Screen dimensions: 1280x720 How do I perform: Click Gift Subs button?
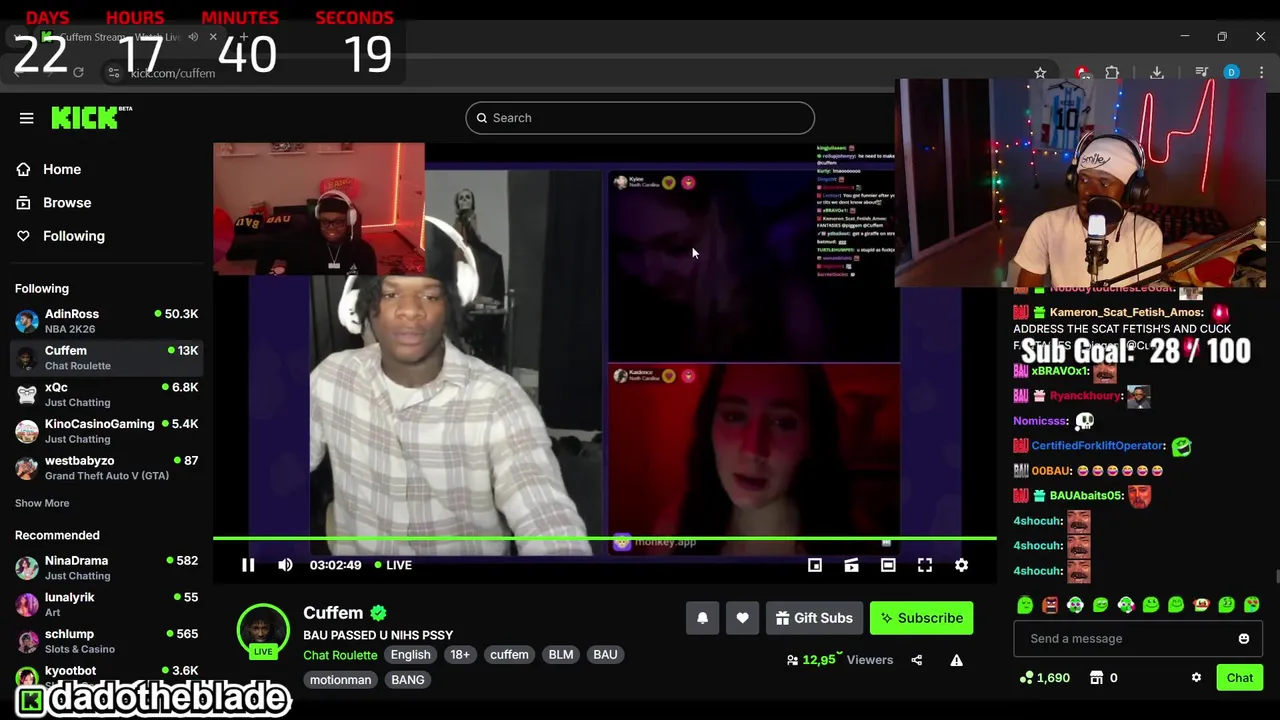814,618
